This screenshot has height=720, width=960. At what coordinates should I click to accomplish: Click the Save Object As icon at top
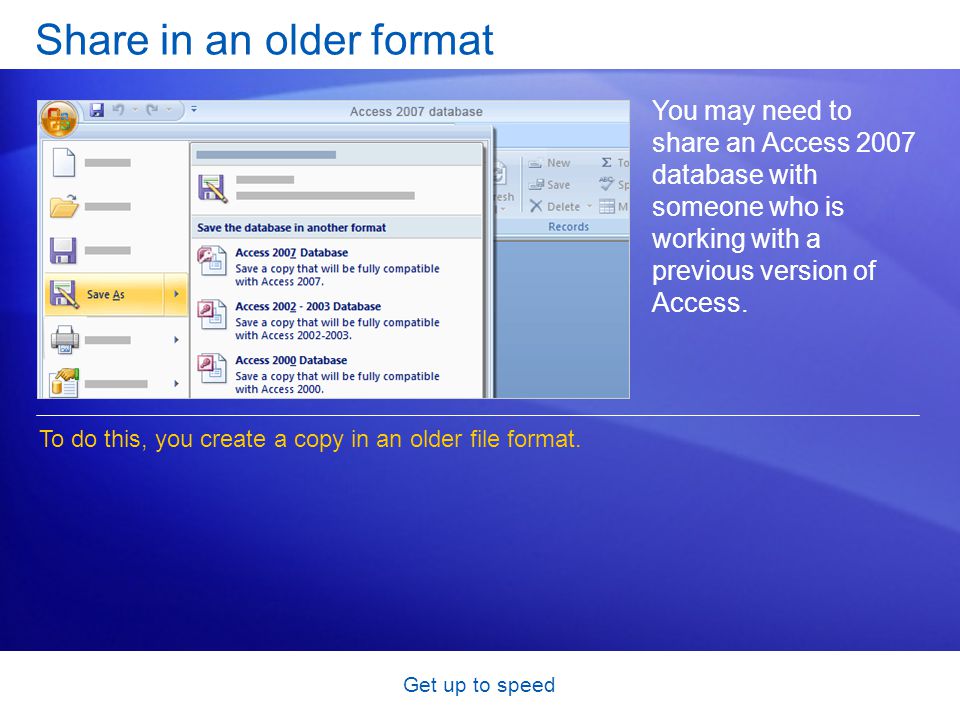coord(212,188)
